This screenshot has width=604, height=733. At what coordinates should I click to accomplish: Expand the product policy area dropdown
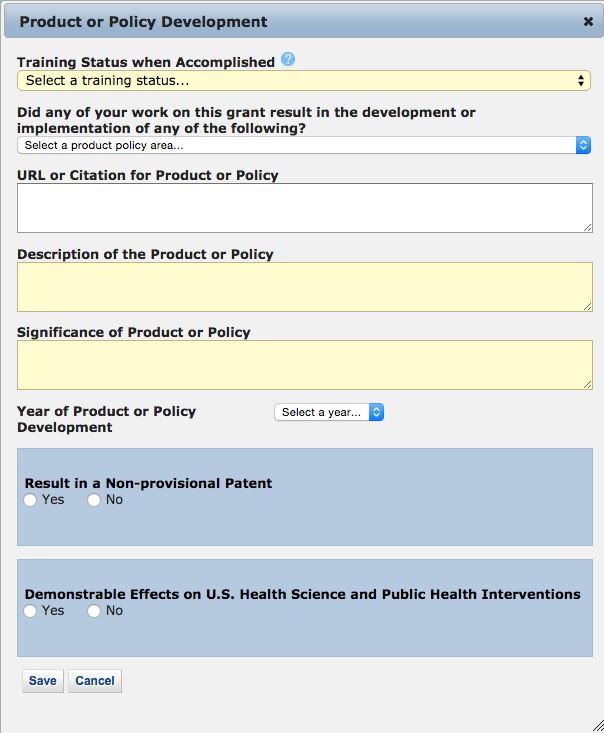coord(303,145)
